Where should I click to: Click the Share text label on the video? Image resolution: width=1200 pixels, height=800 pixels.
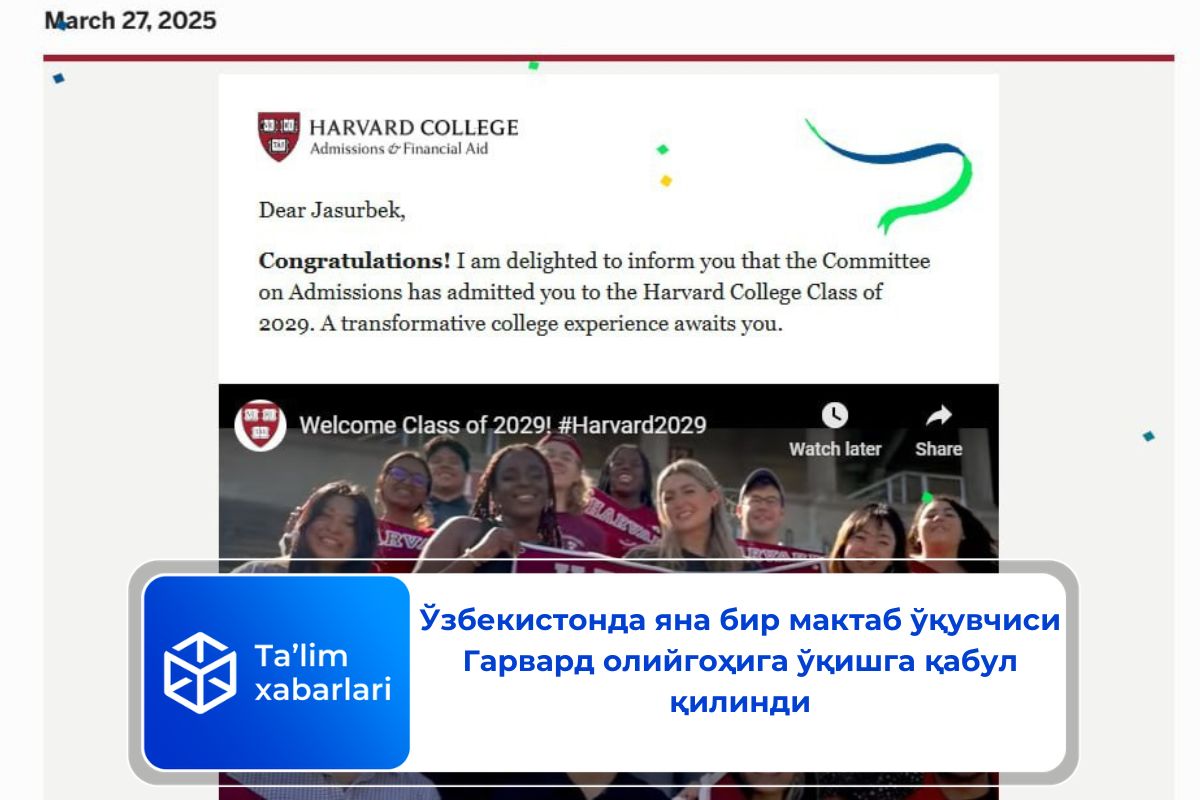(938, 449)
